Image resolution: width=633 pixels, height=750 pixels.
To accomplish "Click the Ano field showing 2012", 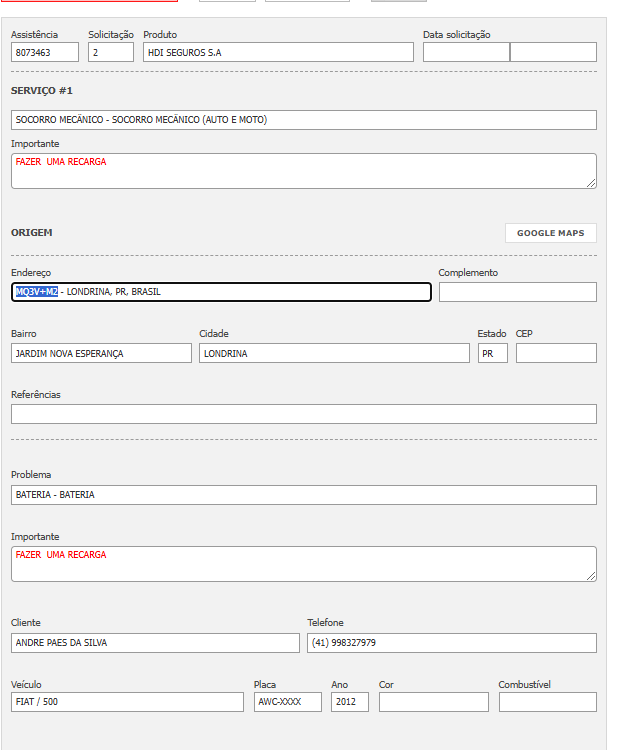I will [x=349, y=702].
